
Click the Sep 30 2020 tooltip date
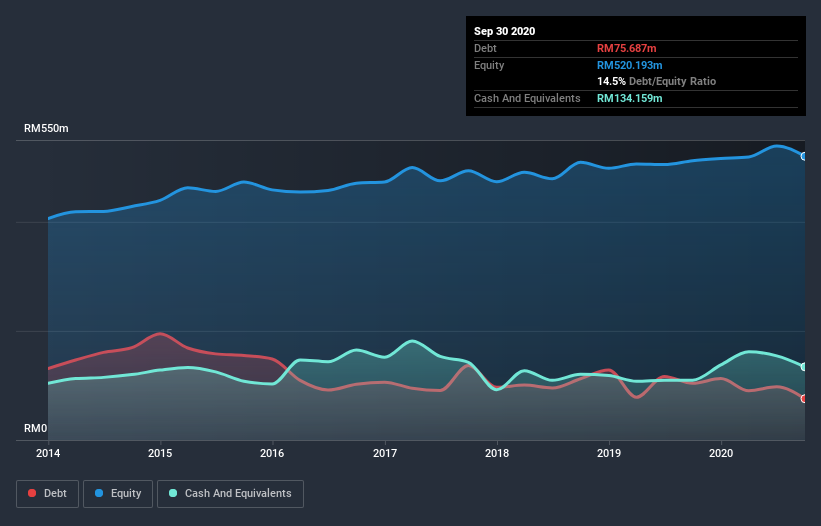(504, 31)
